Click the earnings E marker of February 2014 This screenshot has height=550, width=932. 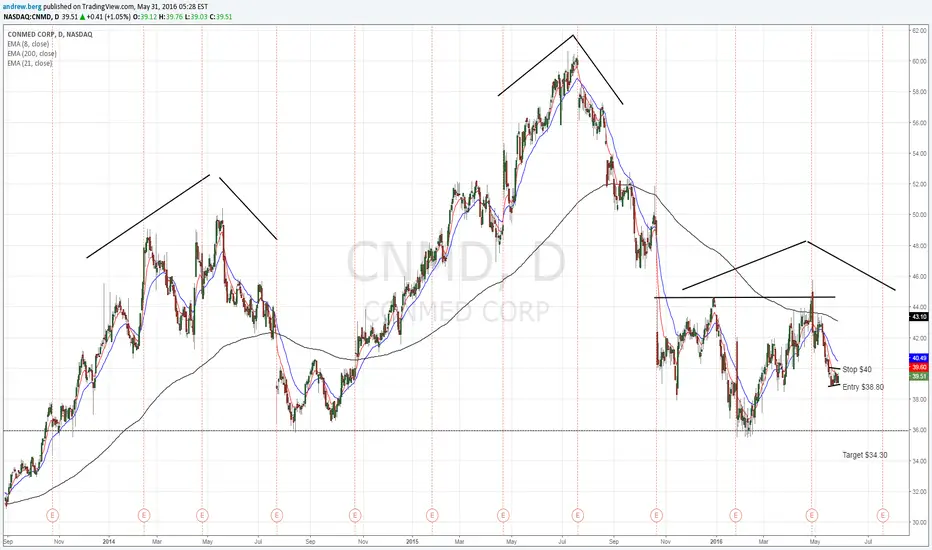click(x=144, y=515)
